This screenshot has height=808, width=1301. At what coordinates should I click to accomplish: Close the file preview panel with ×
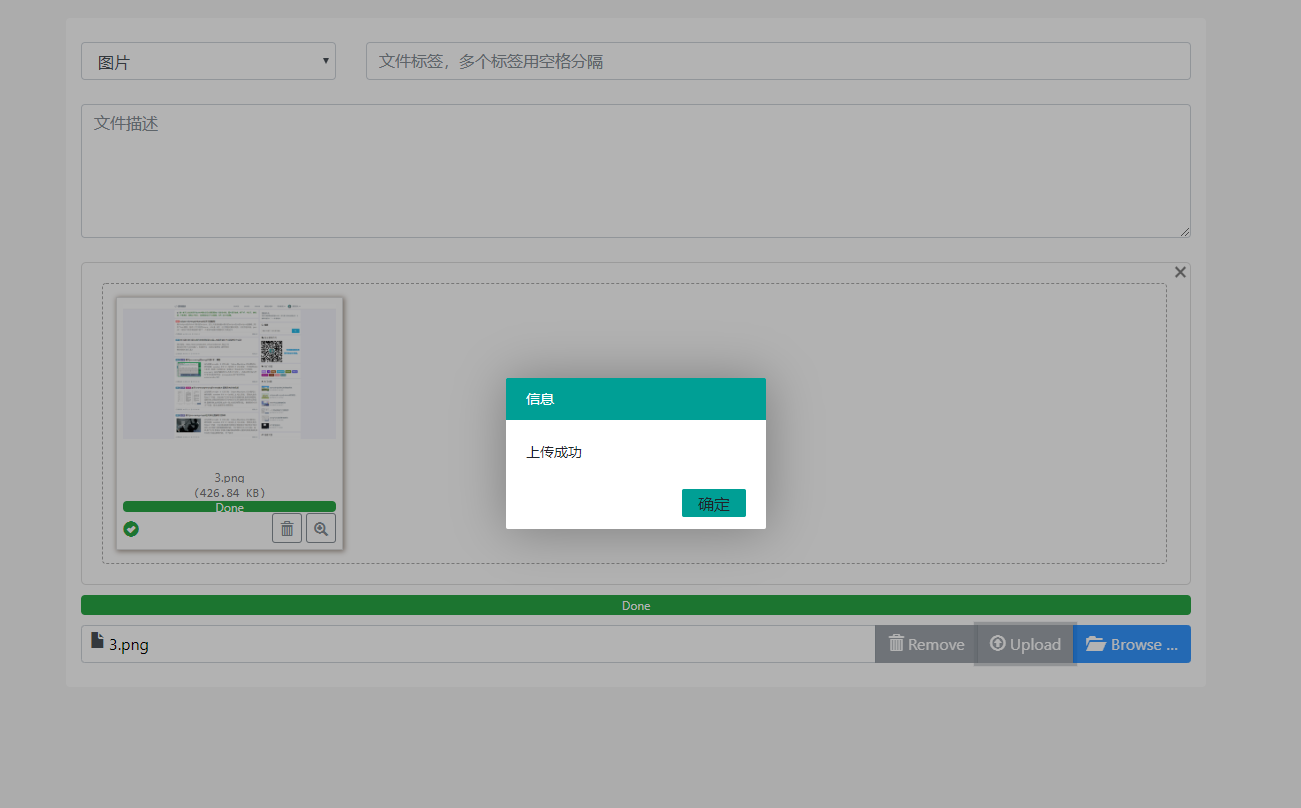click(1180, 272)
